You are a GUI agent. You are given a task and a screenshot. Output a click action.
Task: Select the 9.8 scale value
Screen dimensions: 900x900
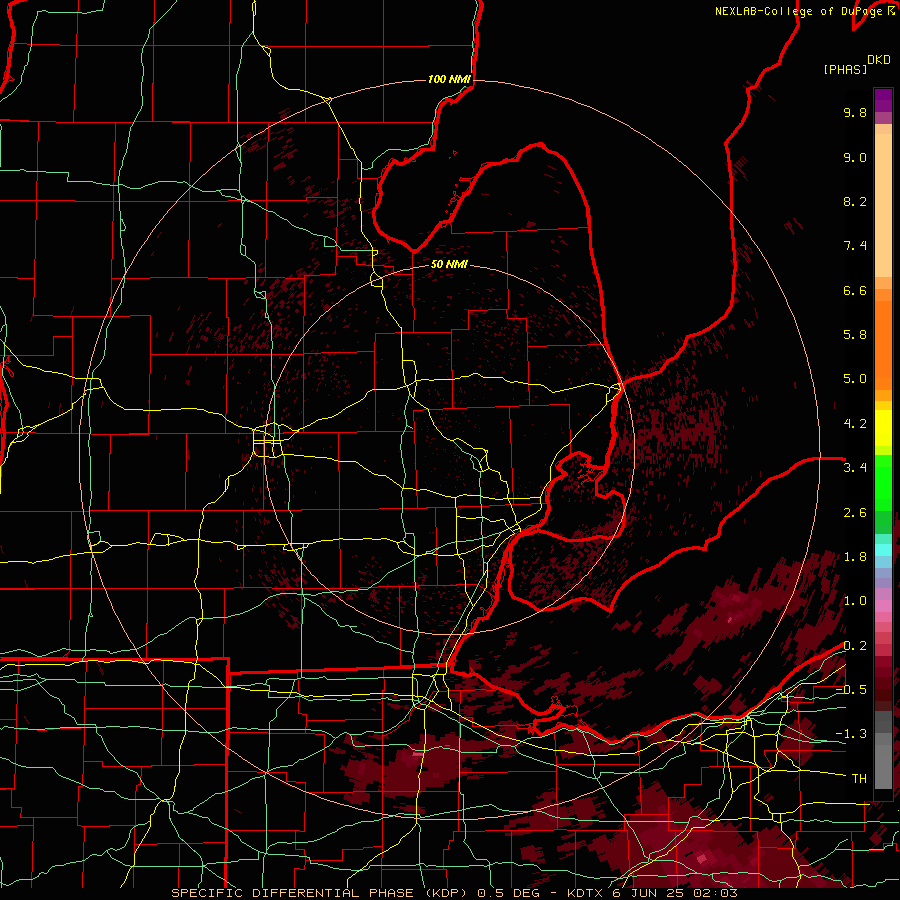coord(855,112)
